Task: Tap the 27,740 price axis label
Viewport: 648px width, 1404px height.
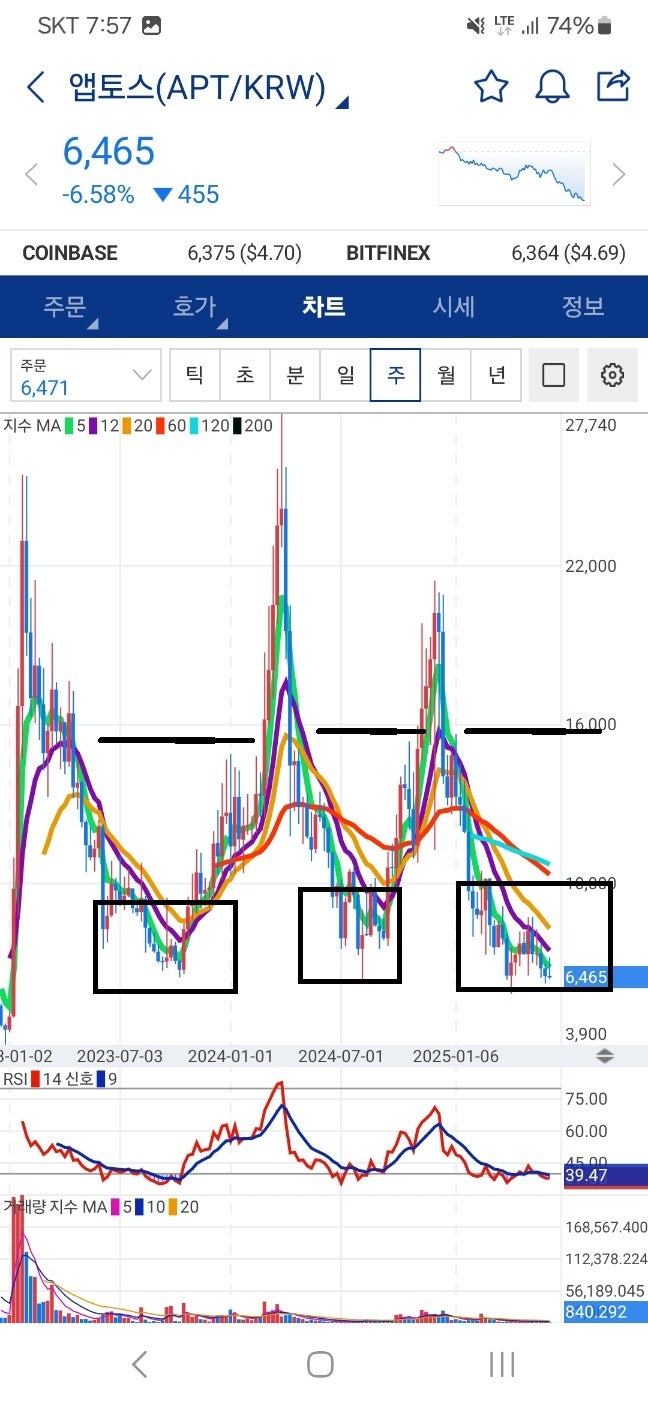Action: tap(591, 425)
